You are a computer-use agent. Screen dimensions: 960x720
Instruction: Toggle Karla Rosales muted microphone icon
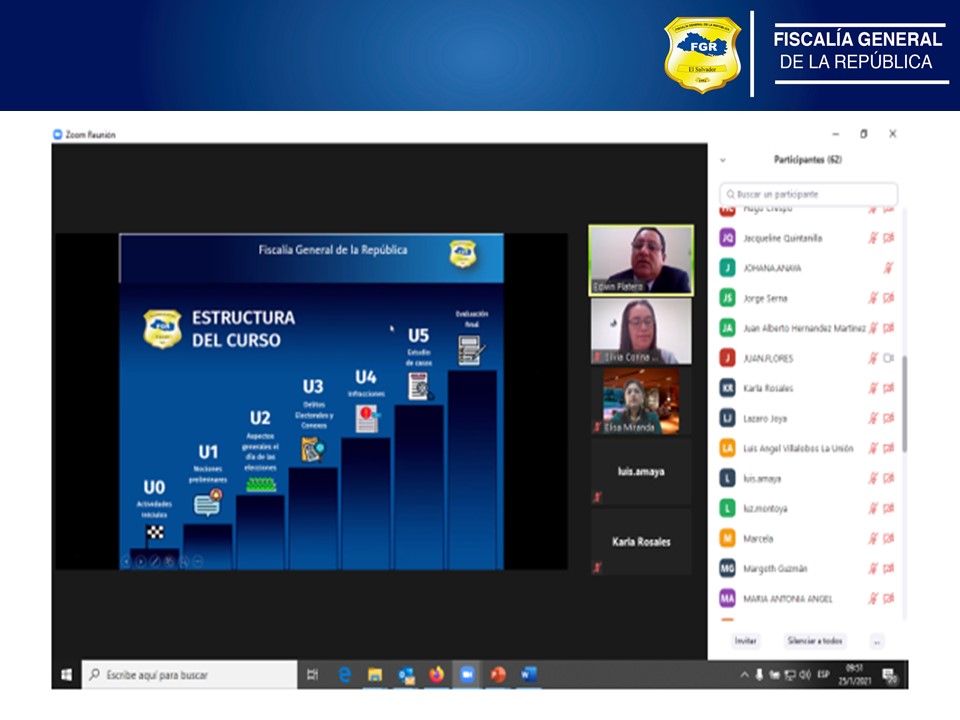(x=873, y=388)
